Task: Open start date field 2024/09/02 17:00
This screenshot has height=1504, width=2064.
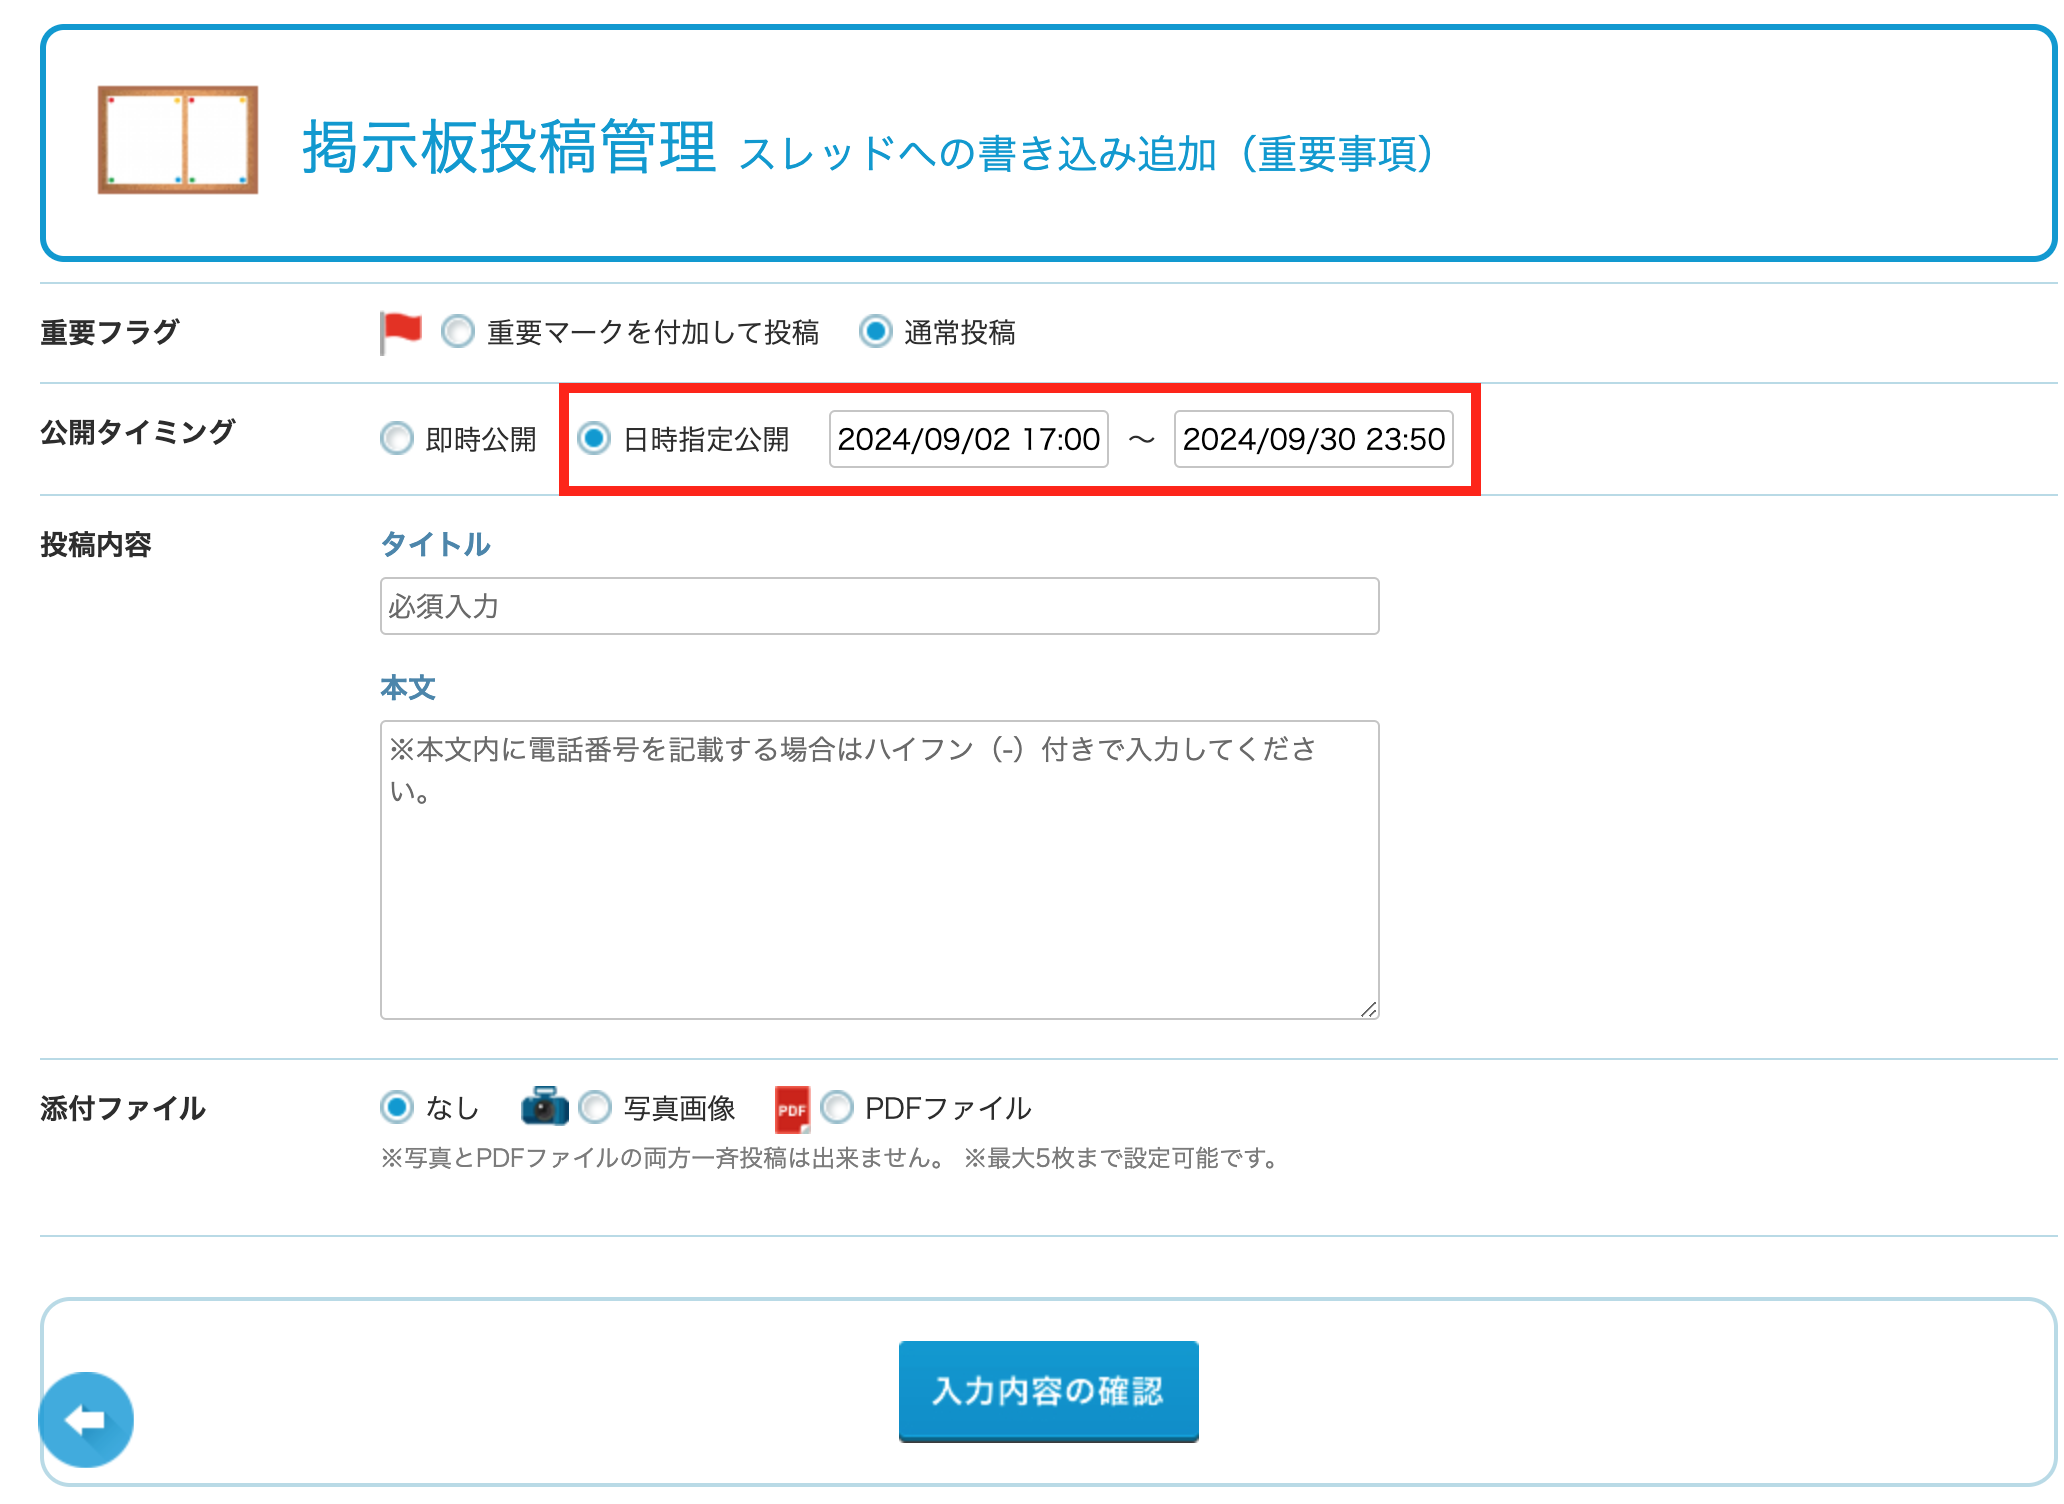Action: (x=968, y=439)
